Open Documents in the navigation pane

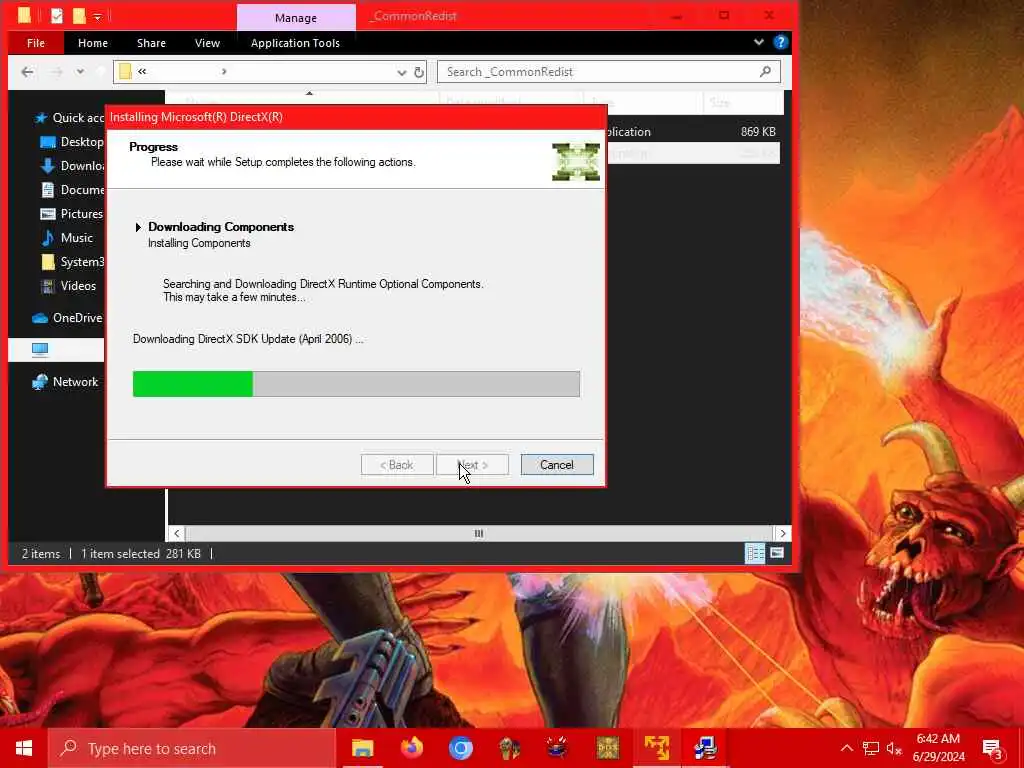72,190
